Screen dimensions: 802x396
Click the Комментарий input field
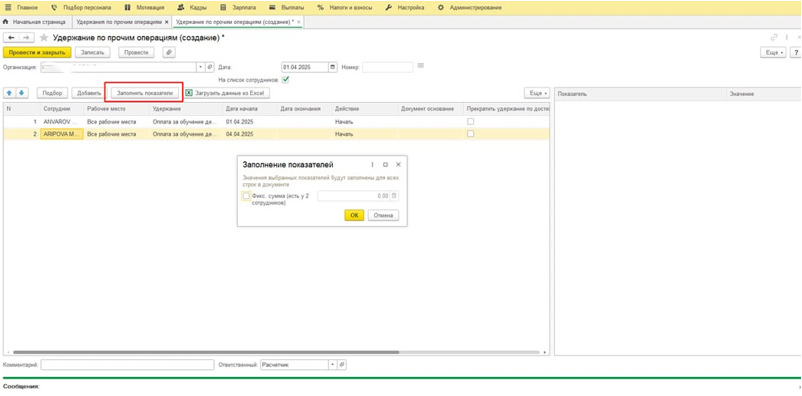click(127, 365)
